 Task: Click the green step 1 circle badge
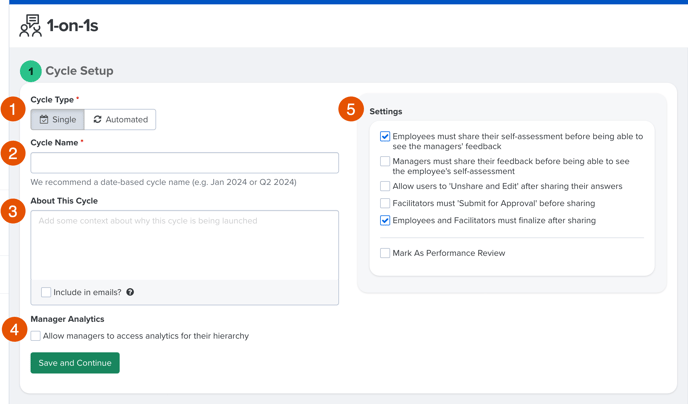point(31,71)
